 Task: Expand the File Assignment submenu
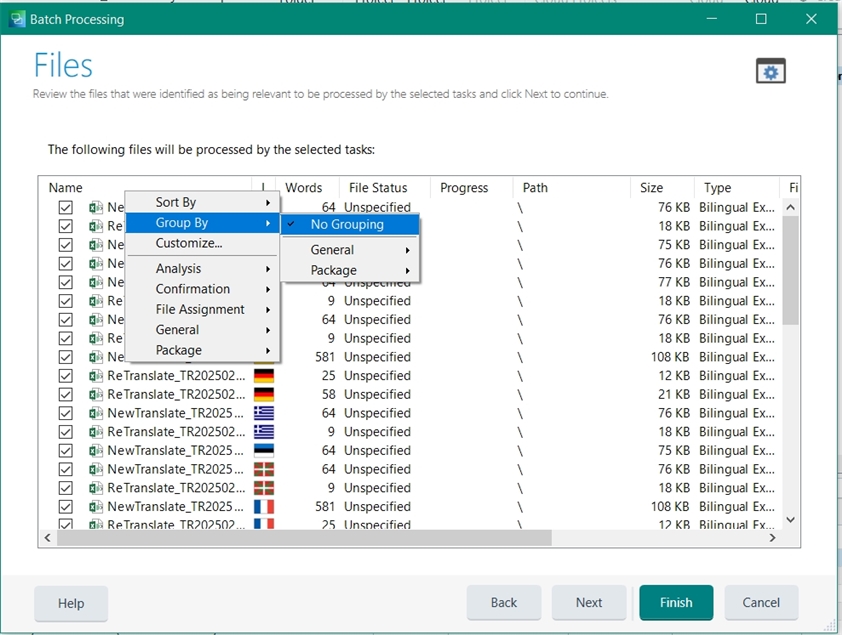click(202, 310)
